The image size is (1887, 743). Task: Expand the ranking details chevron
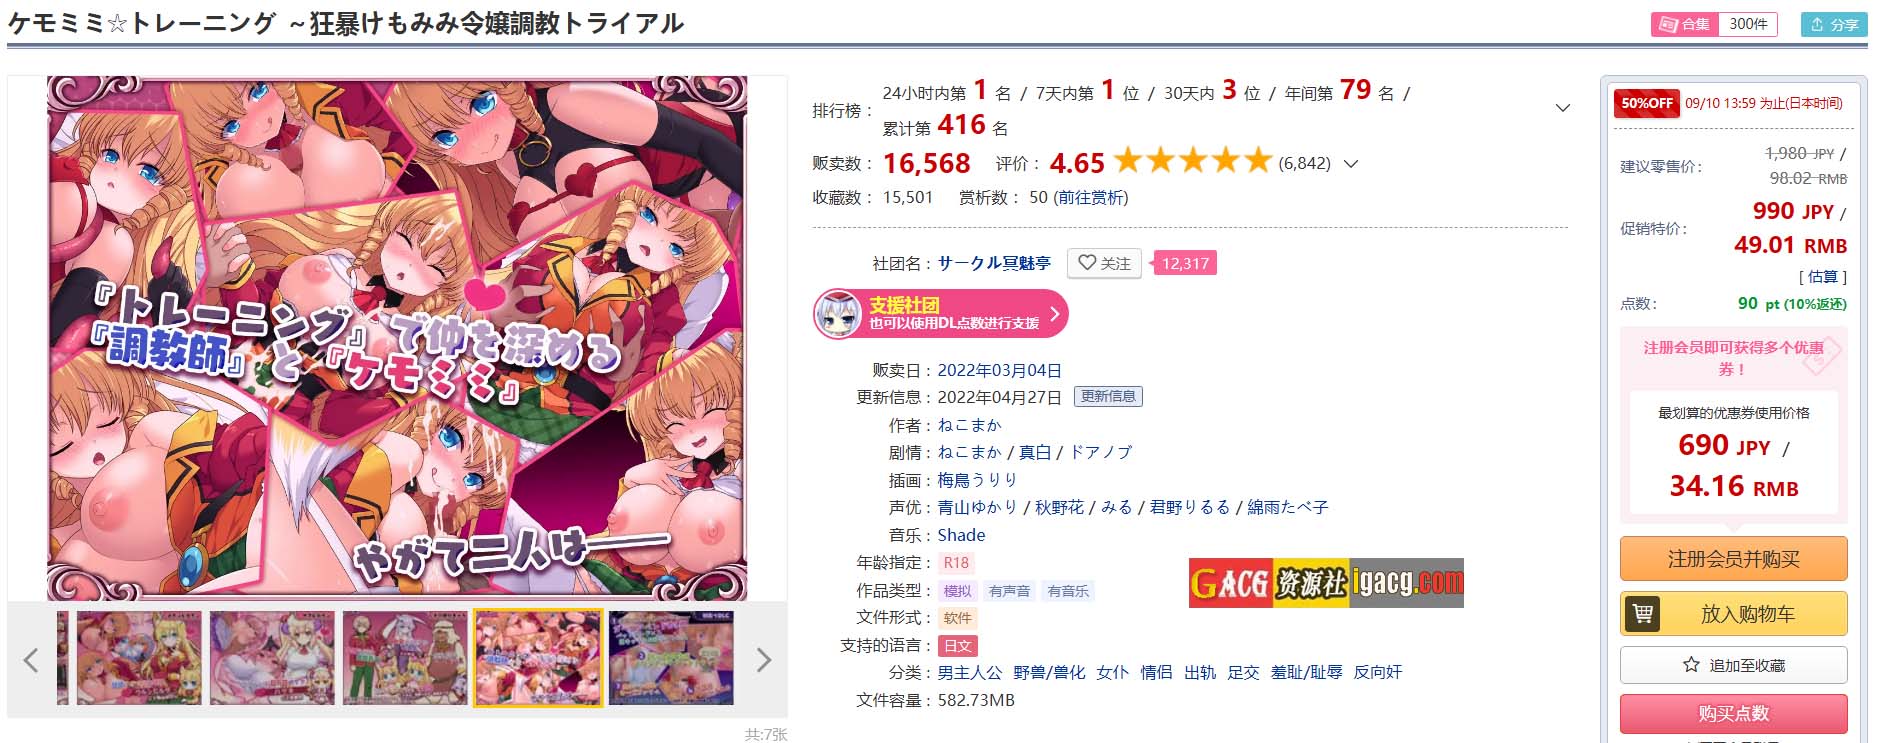click(1562, 108)
